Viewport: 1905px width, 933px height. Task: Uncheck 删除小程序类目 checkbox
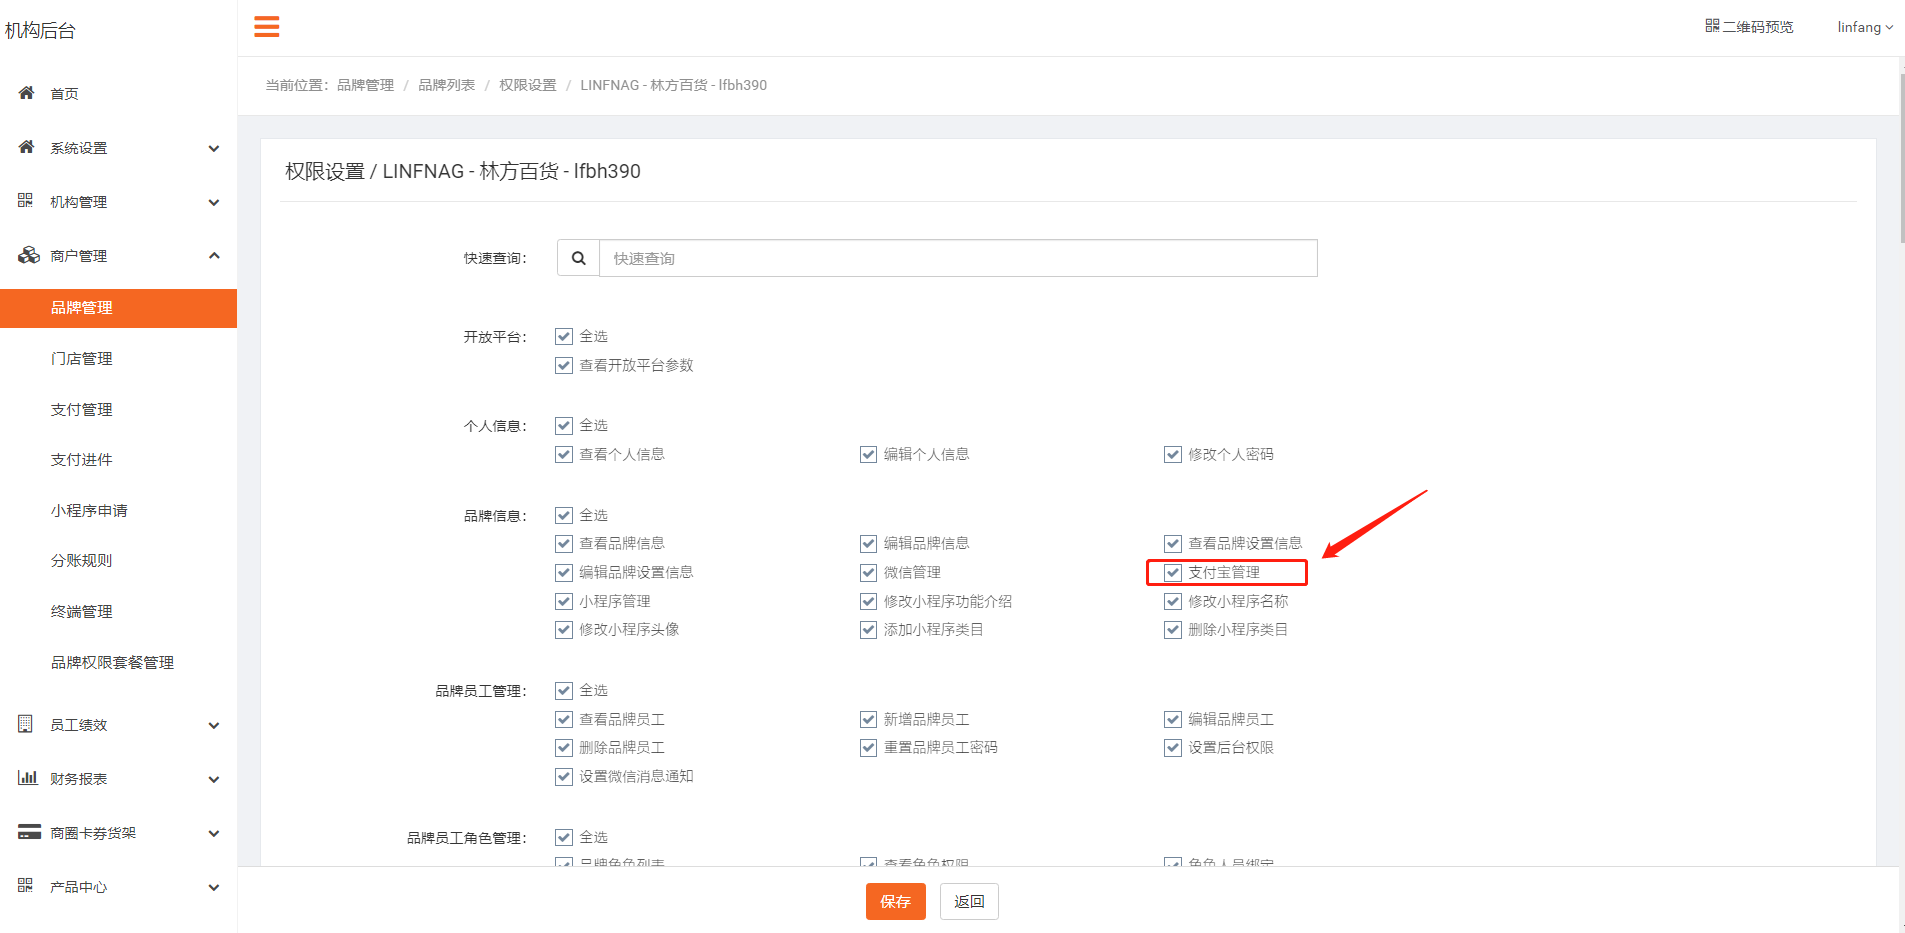pyautogui.click(x=1173, y=629)
